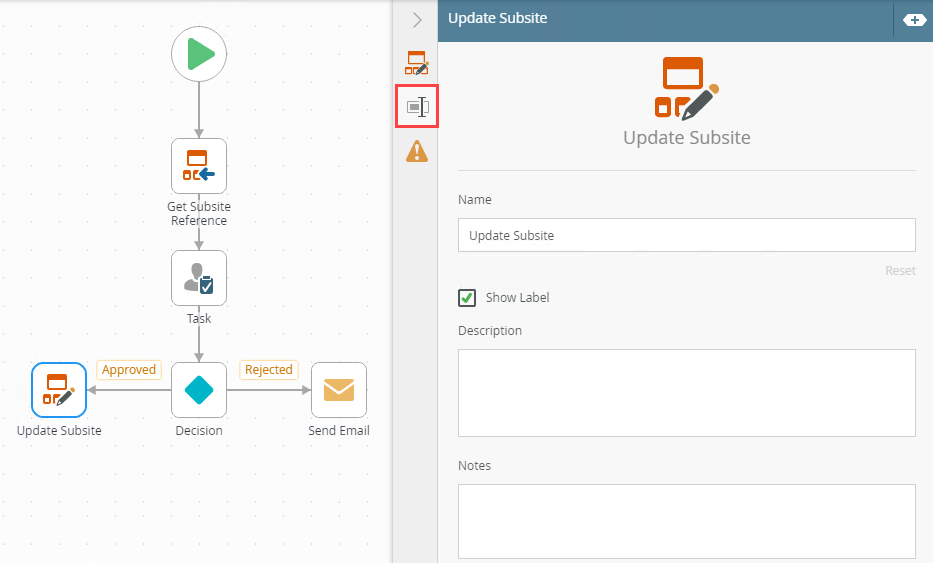The height and width of the screenshot is (563, 933).
Task: Select the Decision diamond step
Action: pyautogui.click(x=199, y=390)
